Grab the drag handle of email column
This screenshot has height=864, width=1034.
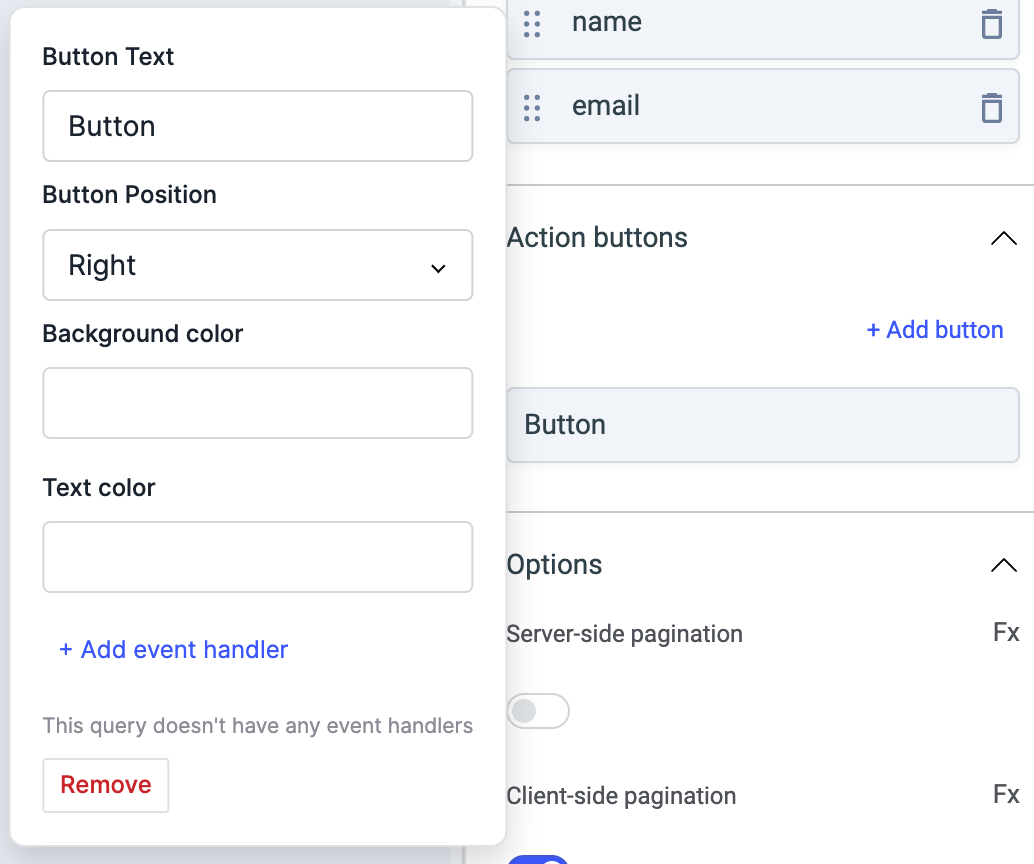[532, 107]
